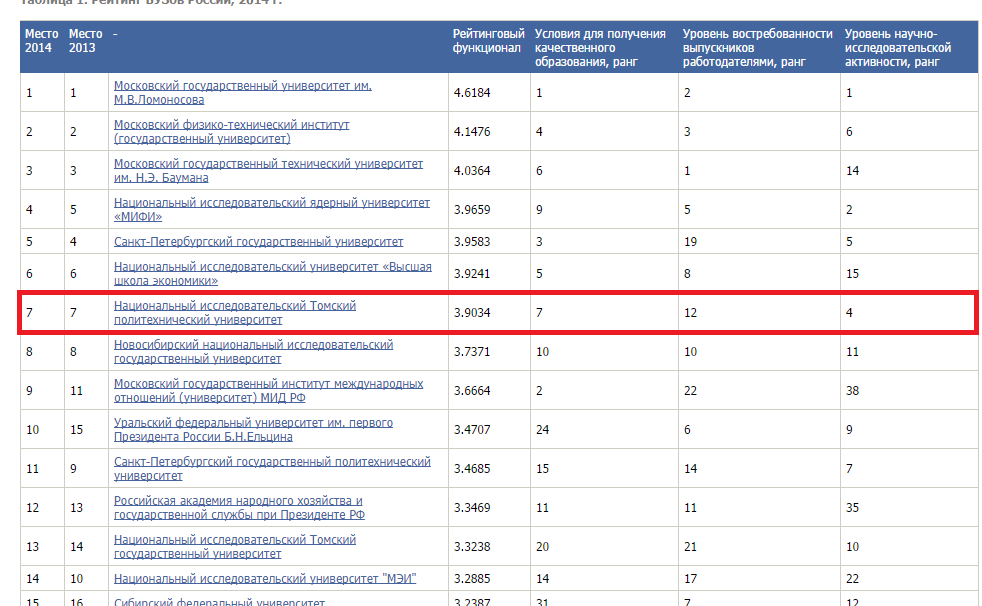Select rating value 3.3238
The image size is (982, 606).
coord(472,547)
